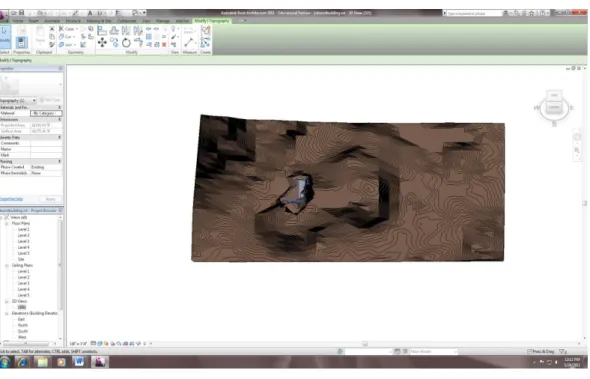Click the Revit icon on the taskbar
This screenshot has height=379, width=590.
[x=99, y=362]
